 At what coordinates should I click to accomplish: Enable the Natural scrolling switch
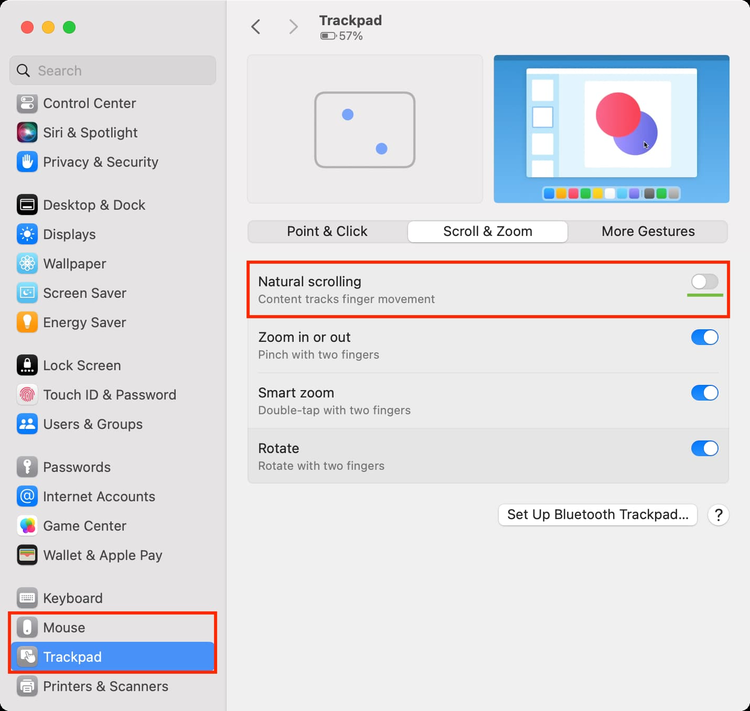coord(704,282)
